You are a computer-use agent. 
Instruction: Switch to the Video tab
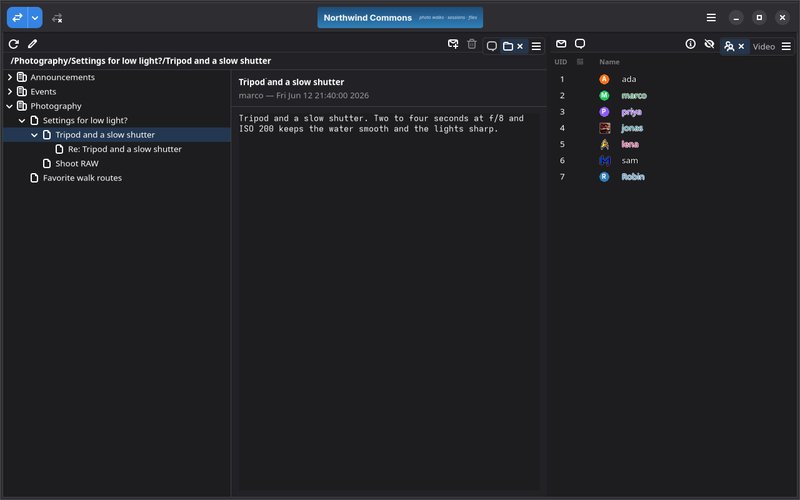tap(764, 46)
